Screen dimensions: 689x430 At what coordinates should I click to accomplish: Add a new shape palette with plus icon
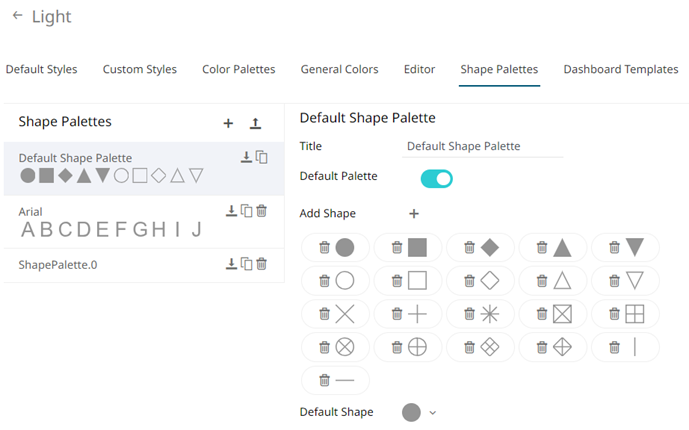[x=228, y=123]
